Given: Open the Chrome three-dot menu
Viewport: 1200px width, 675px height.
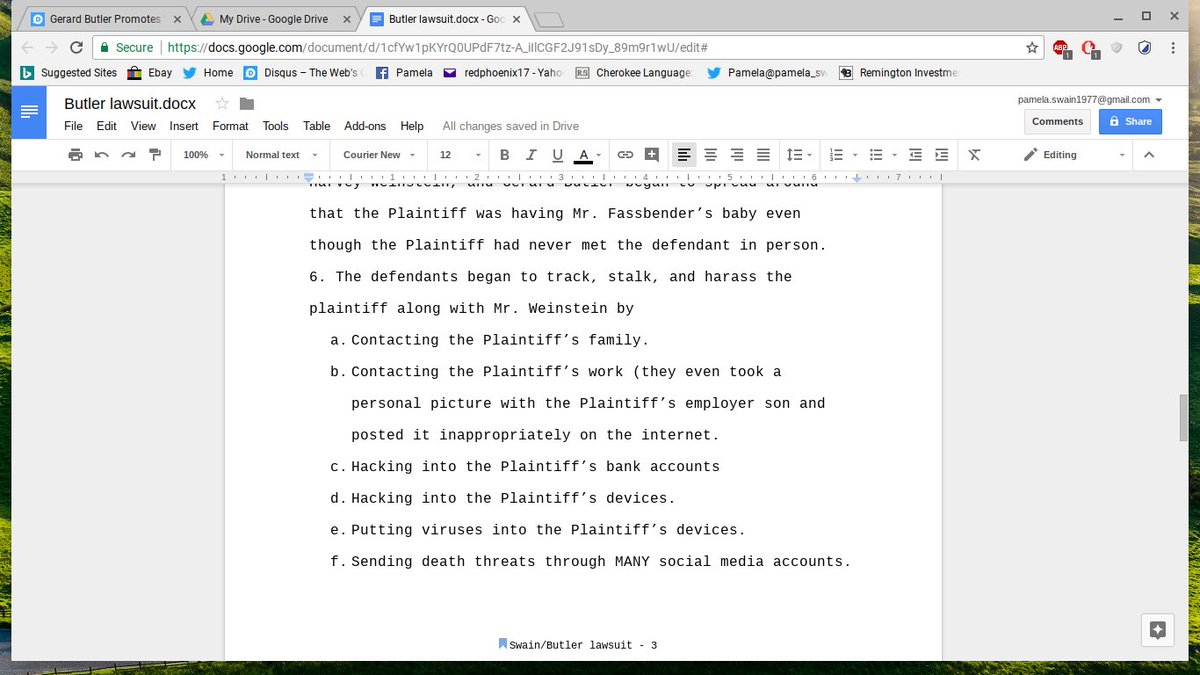Looking at the screenshot, I should pos(1174,47).
